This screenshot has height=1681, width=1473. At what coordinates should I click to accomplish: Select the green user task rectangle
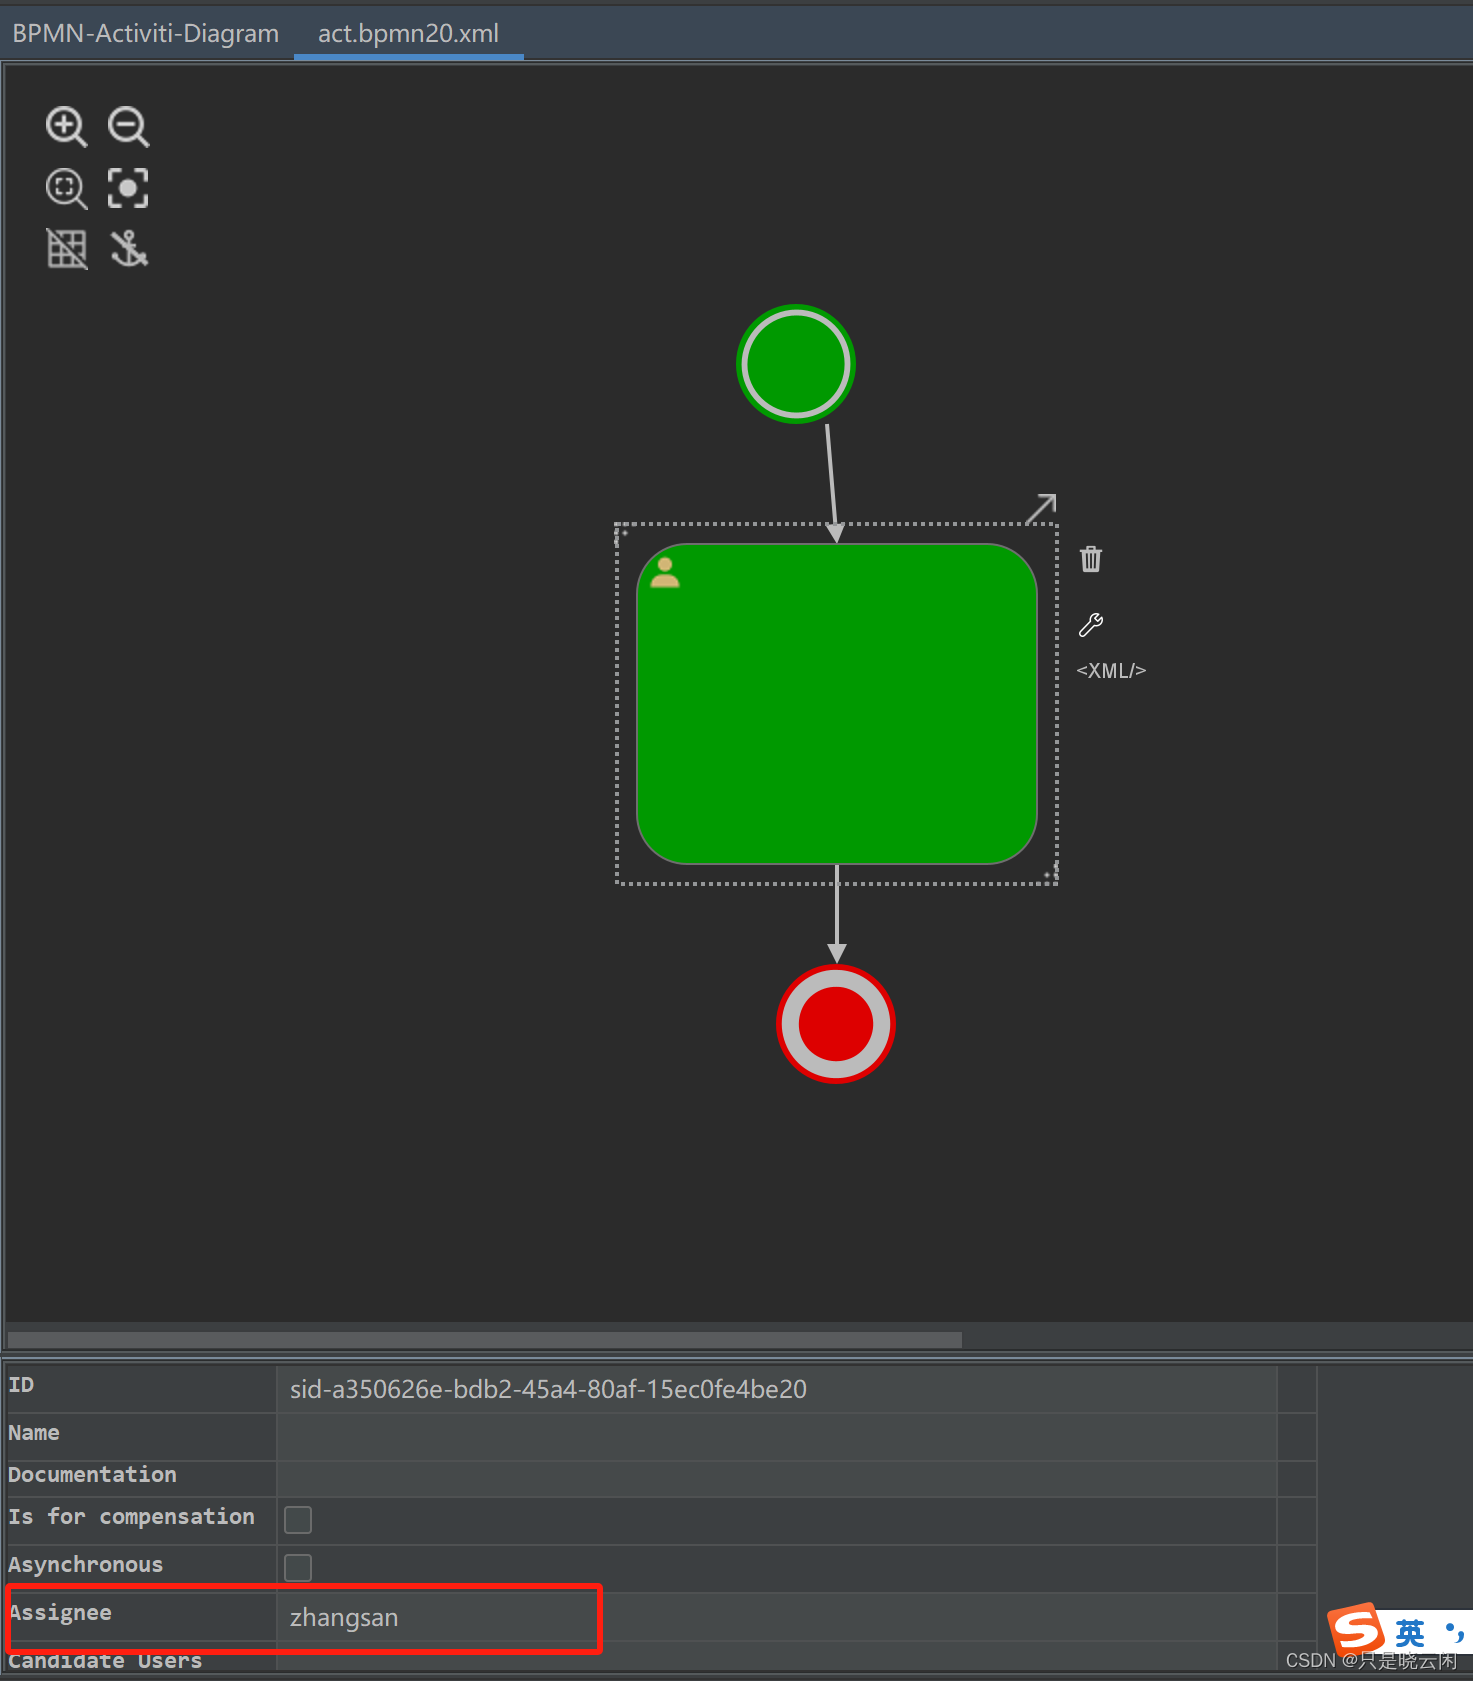pos(837,704)
